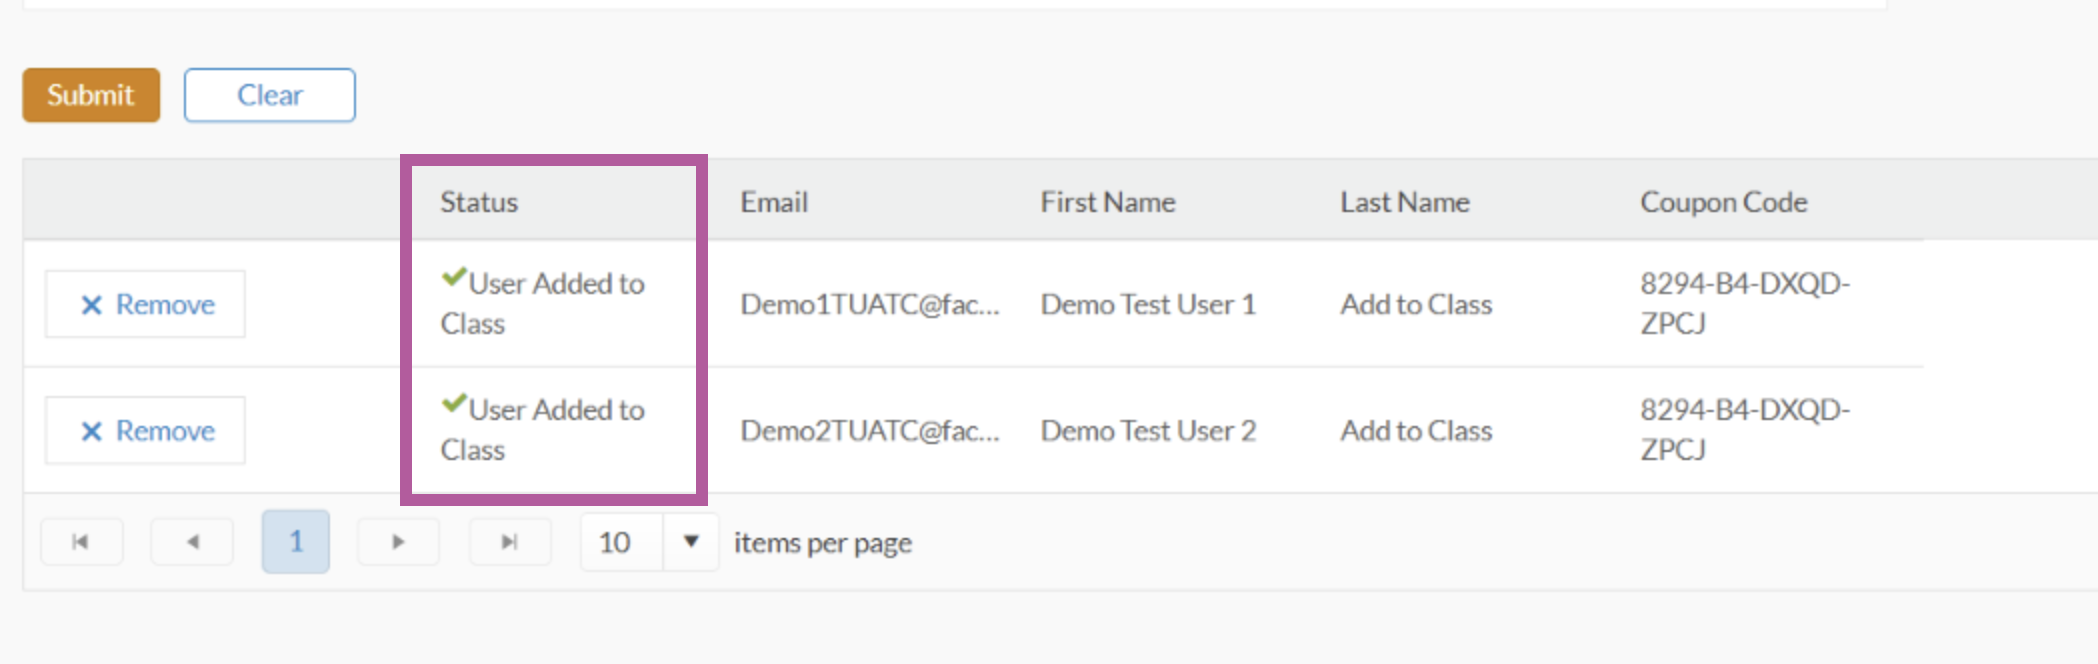Viewport: 2098px width, 664px height.
Task: Go to first page of results
Action: point(81,542)
